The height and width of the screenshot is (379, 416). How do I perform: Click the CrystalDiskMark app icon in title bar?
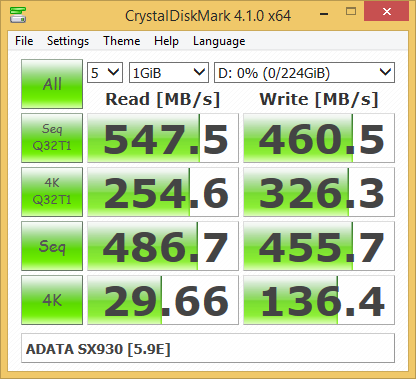pos(18,15)
